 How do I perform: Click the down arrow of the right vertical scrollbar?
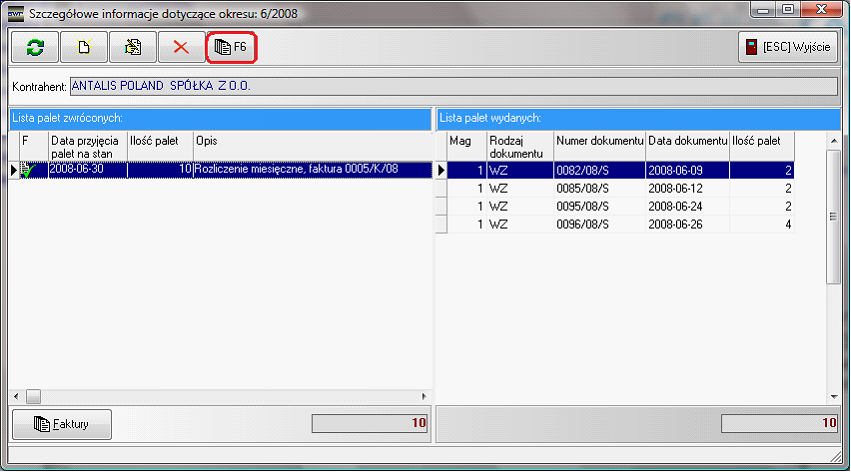pyautogui.click(x=832, y=395)
